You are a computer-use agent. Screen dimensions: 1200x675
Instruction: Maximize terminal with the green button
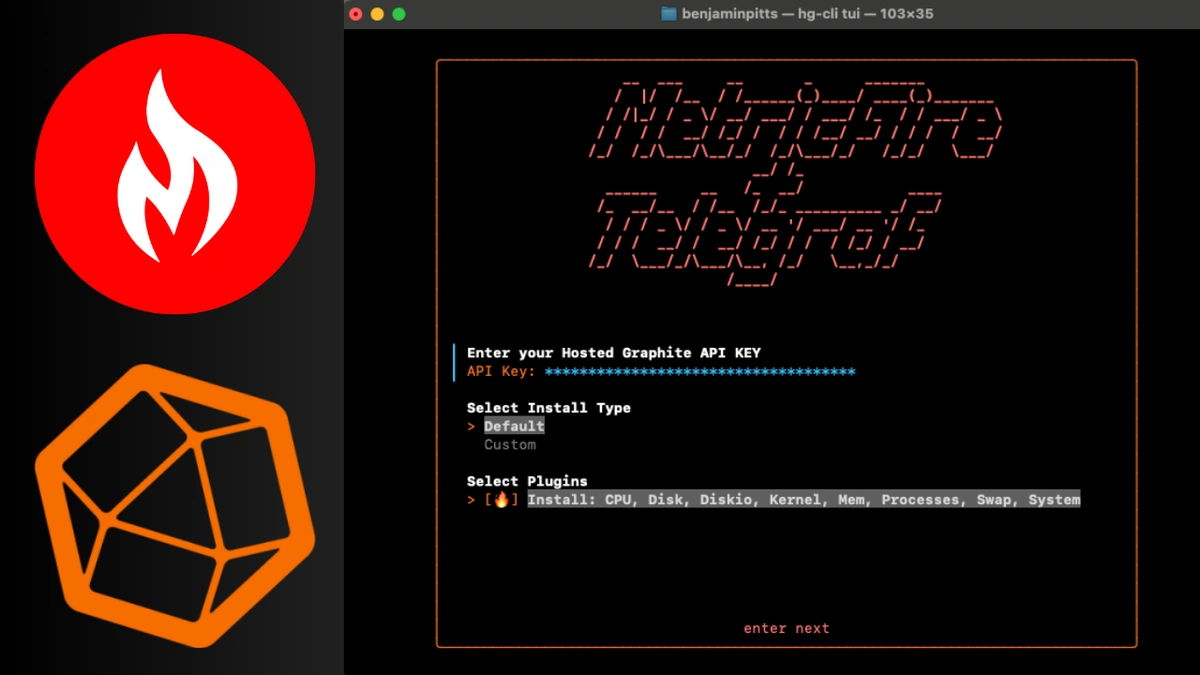[x=399, y=14]
